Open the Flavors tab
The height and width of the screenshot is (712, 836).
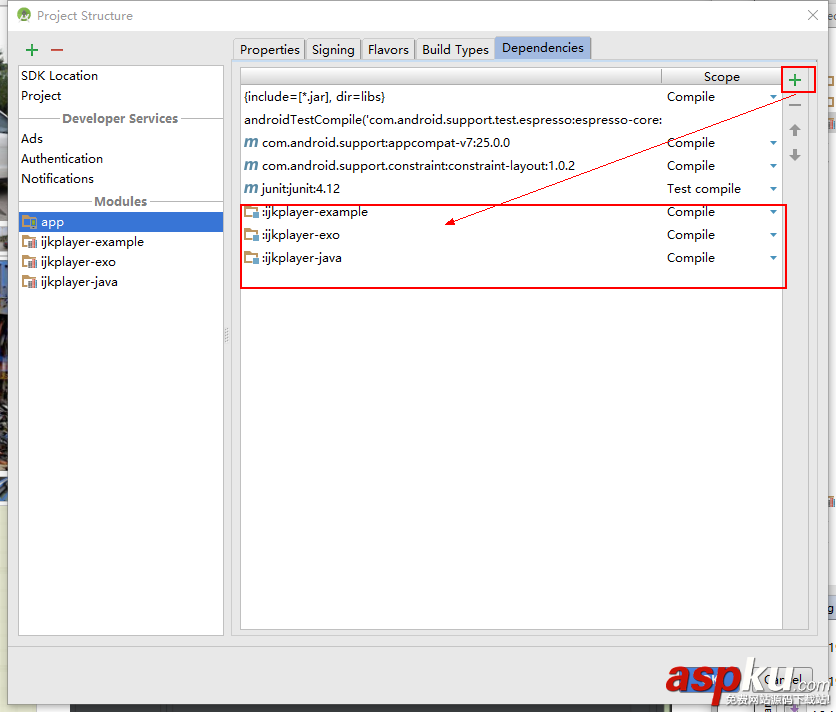[387, 48]
